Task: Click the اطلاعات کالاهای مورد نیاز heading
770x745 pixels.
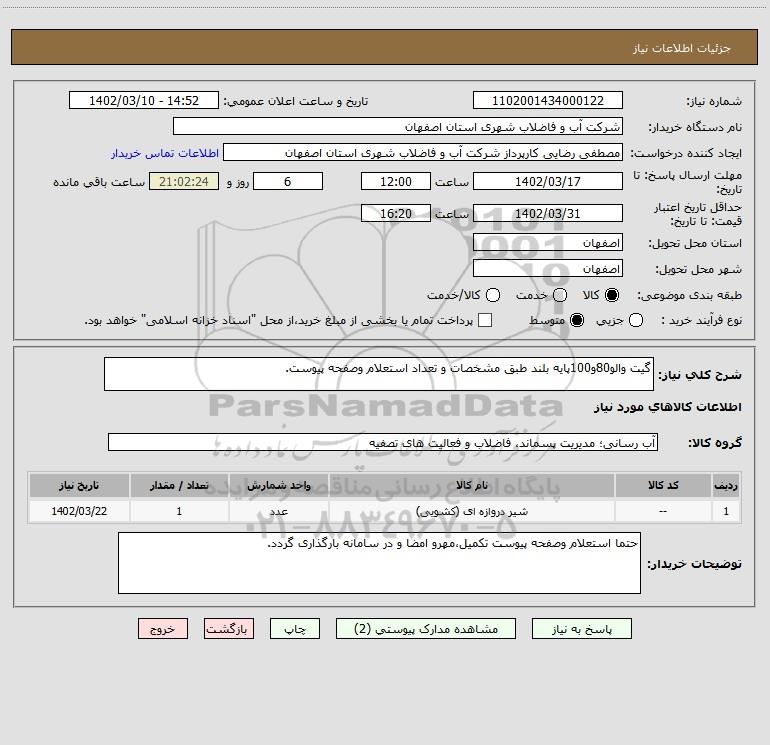Action: [x=668, y=407]
